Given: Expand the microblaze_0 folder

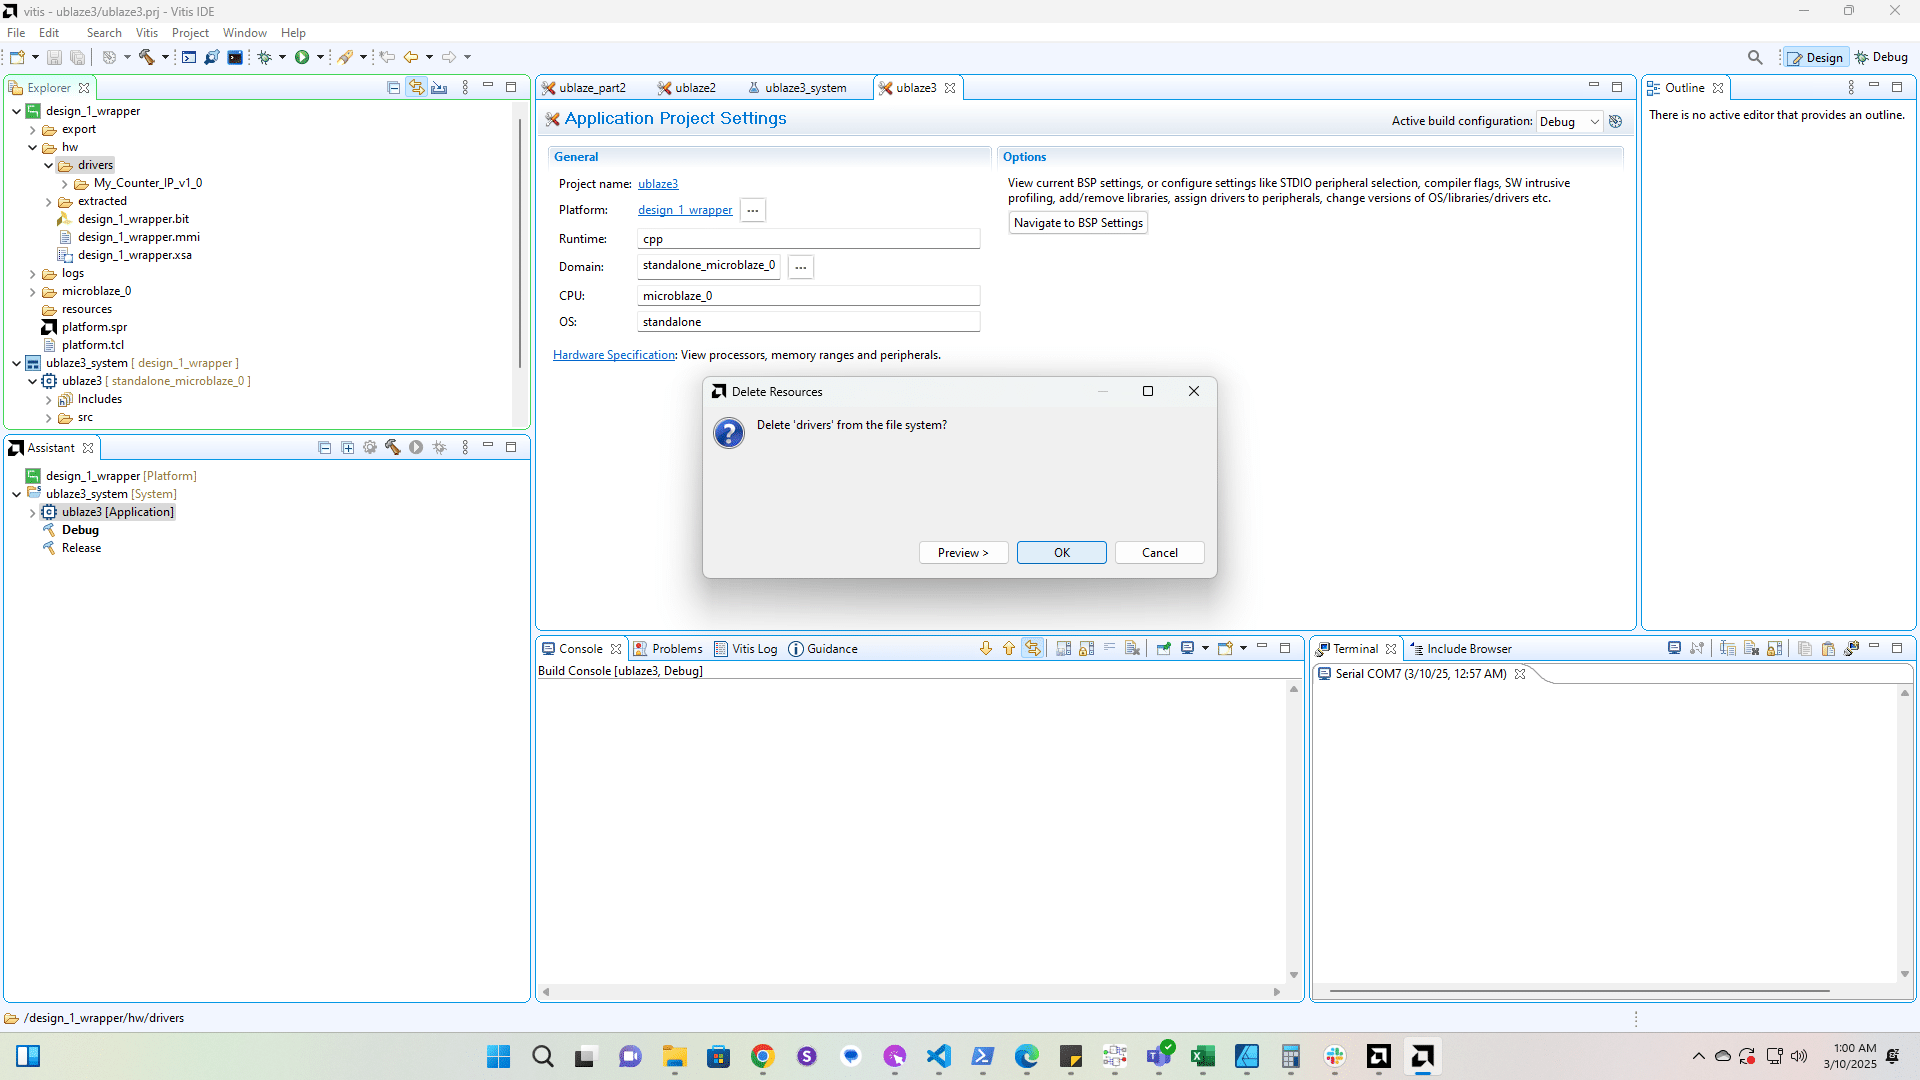Looking at the screenshot, I should [32, 292].
